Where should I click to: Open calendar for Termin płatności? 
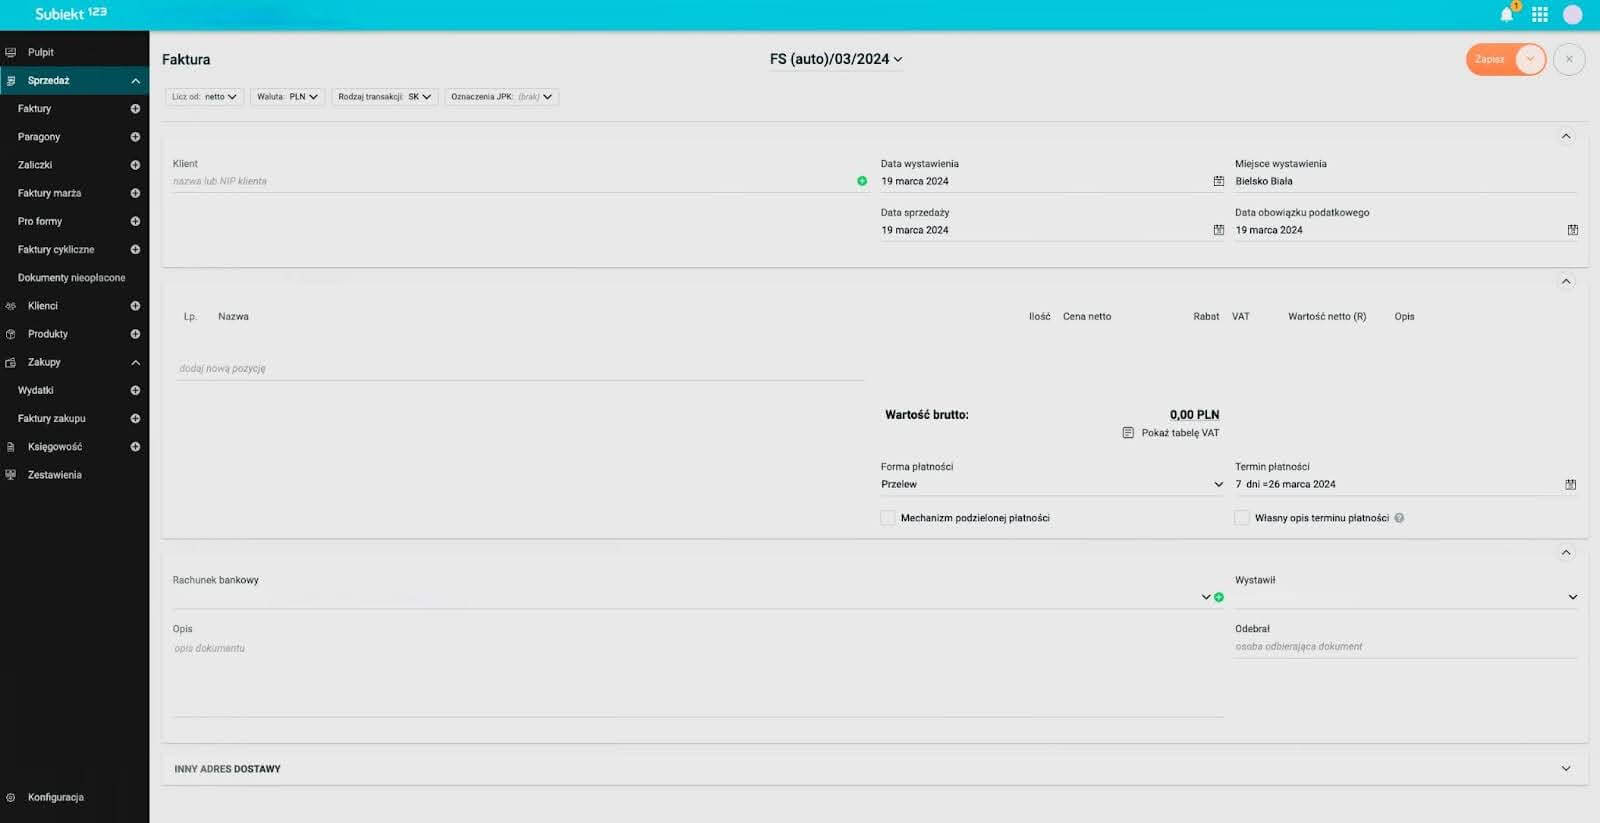coord(1570,484)
